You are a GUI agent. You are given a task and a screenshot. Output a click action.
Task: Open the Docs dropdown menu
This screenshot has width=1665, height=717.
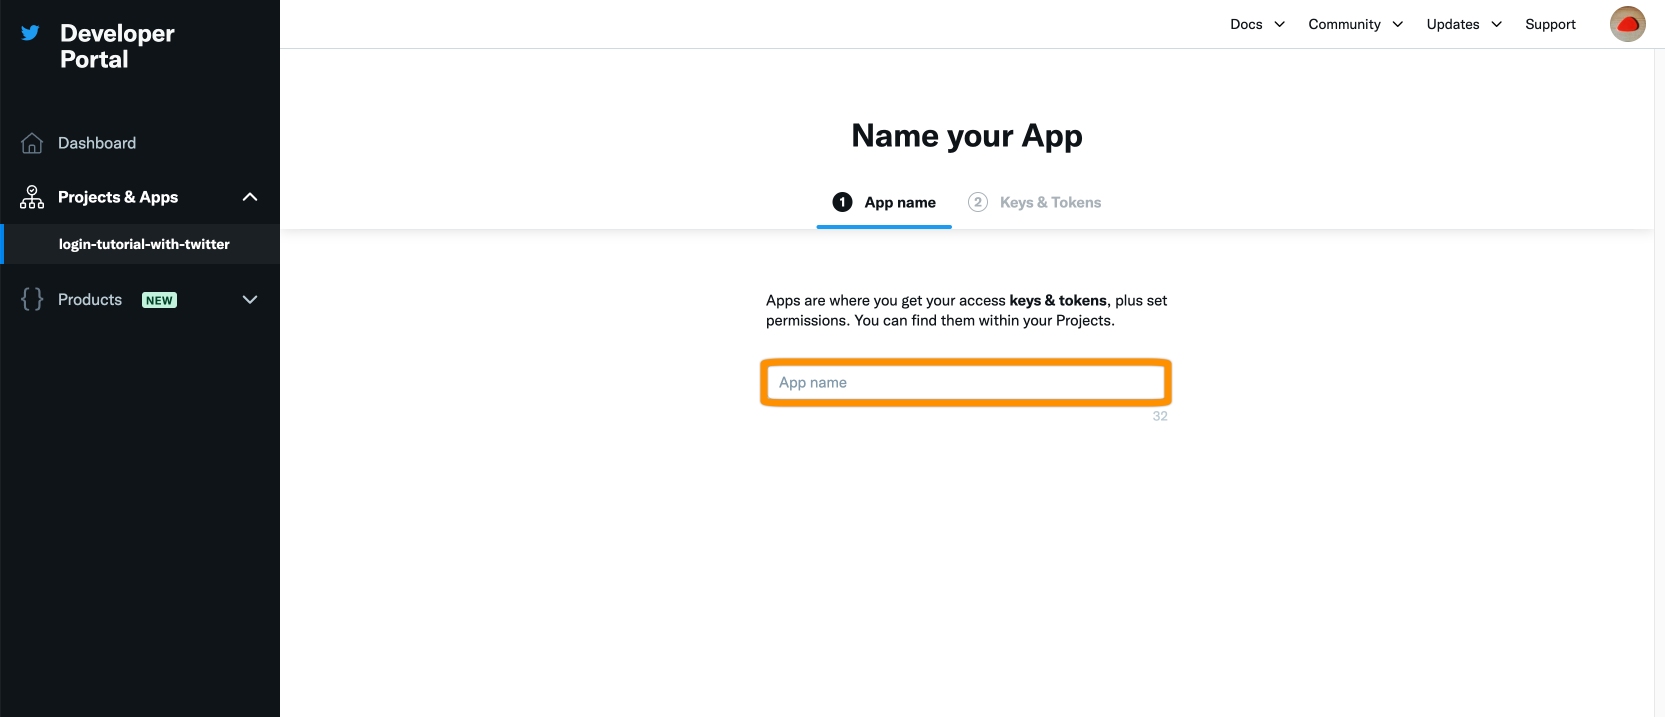1257,24
